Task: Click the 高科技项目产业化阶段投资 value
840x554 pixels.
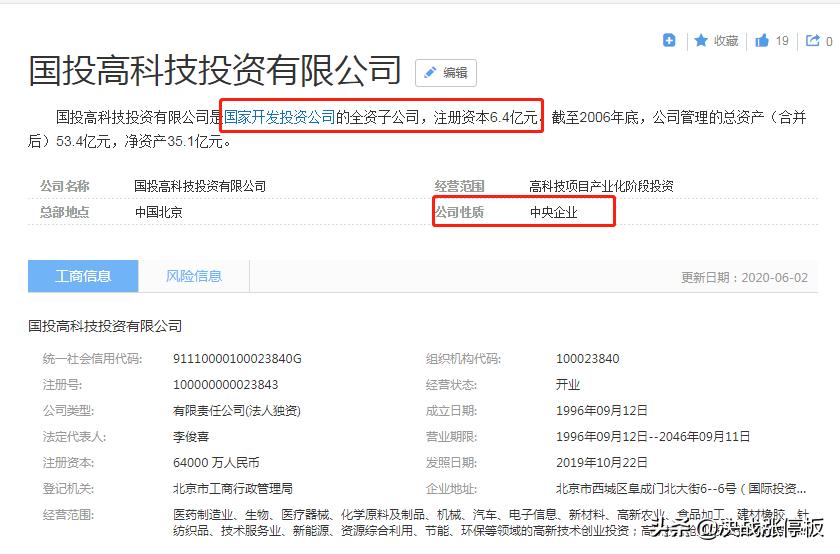Action: click(601, 186)
